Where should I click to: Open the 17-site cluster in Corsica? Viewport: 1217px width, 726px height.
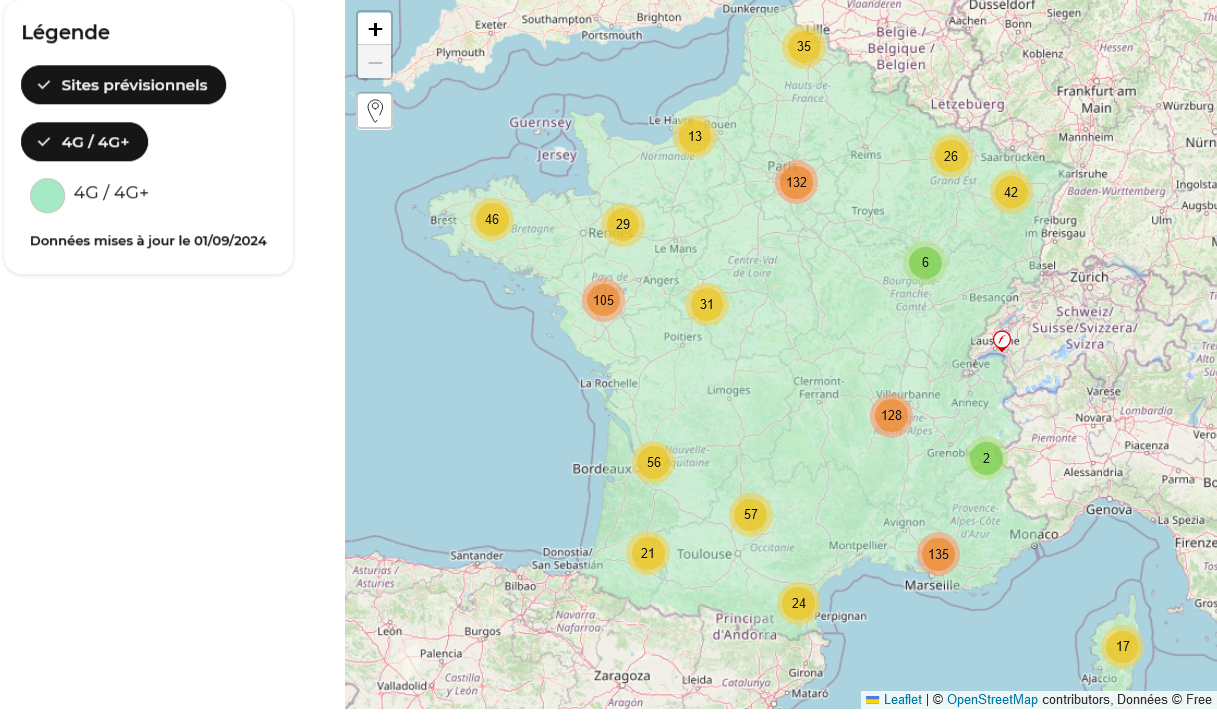coord(1121,646)
